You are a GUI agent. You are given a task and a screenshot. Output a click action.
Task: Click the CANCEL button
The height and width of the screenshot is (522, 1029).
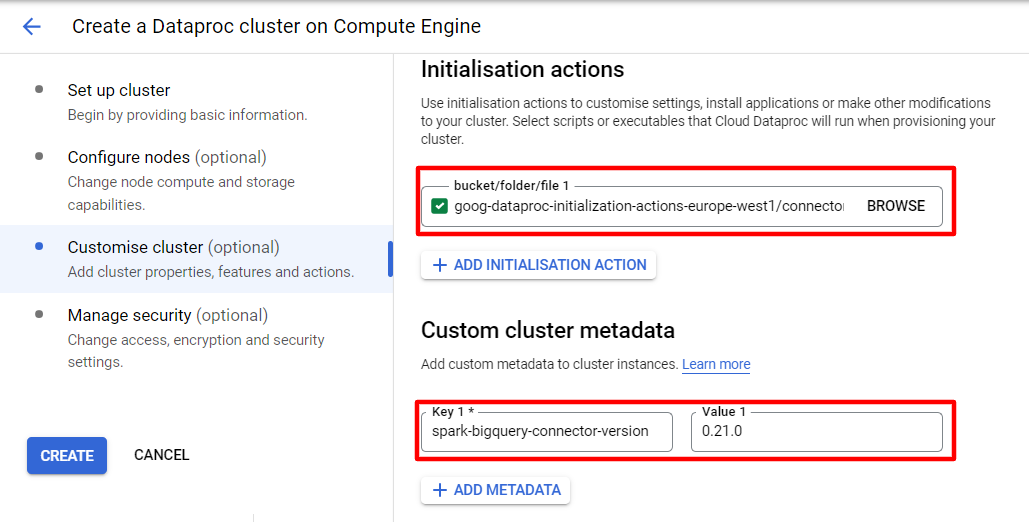tap(161, 455)
